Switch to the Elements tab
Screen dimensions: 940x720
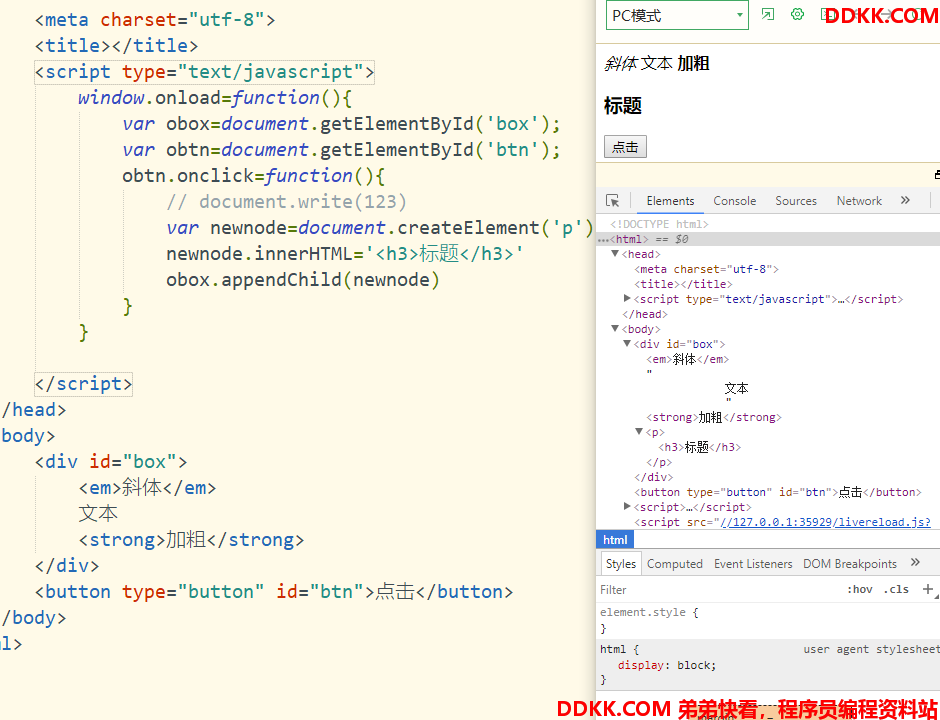(670, 201)
